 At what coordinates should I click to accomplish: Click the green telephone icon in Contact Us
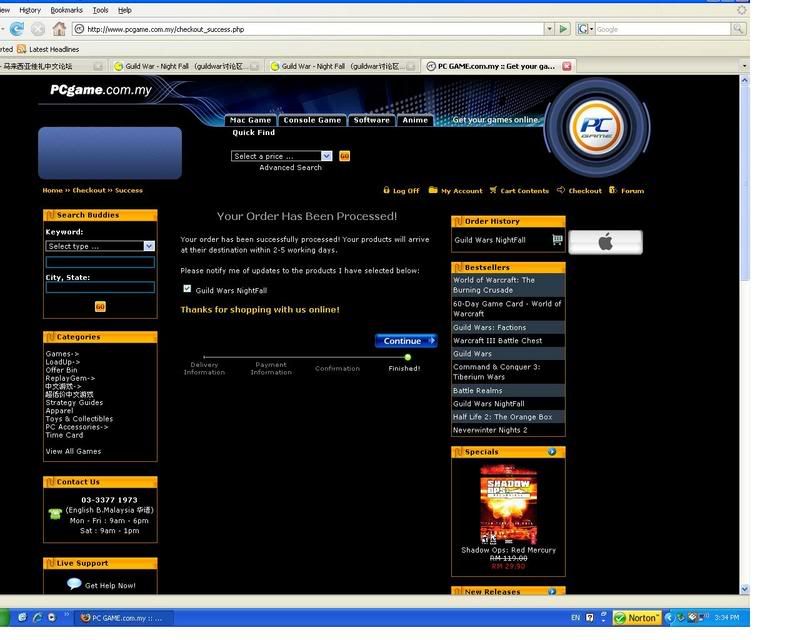pos(55,513)
